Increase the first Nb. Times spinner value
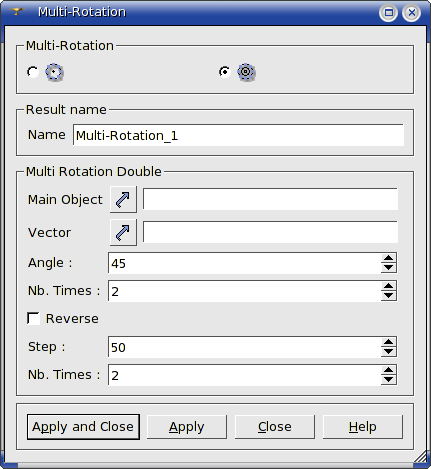The image size is (431, 469). [x=388, y=286]
